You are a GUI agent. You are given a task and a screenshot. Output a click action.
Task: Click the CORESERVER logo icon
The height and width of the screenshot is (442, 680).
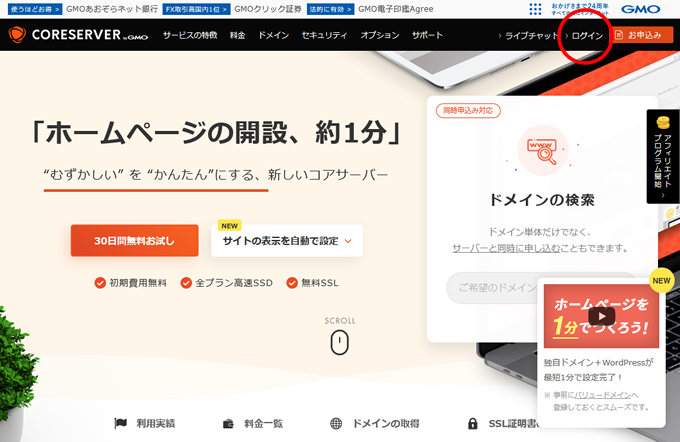pyautogui.click(x=17, y=35)
